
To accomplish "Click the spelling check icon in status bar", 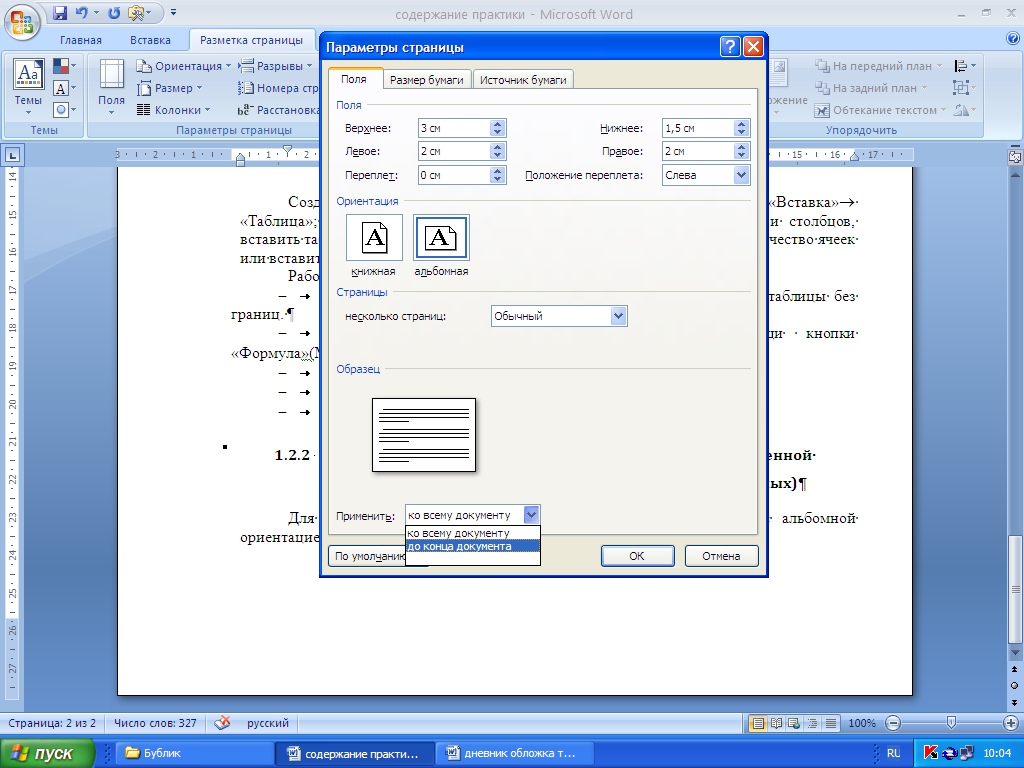I will 222,723.
